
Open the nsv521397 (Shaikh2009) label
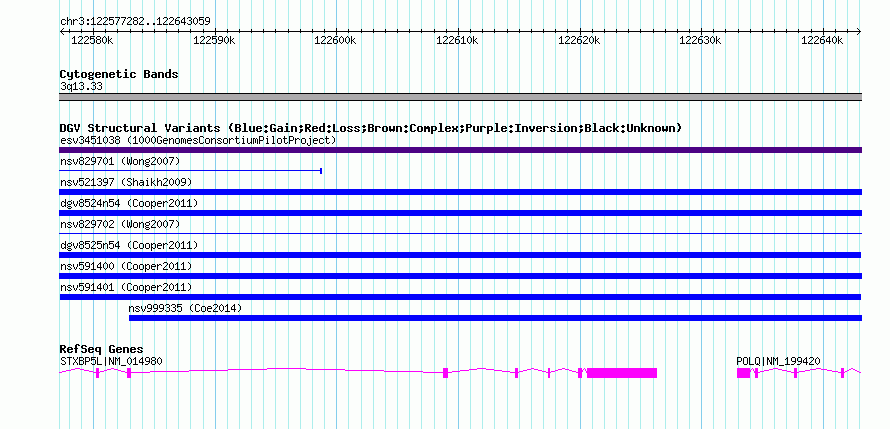[125, 182]
